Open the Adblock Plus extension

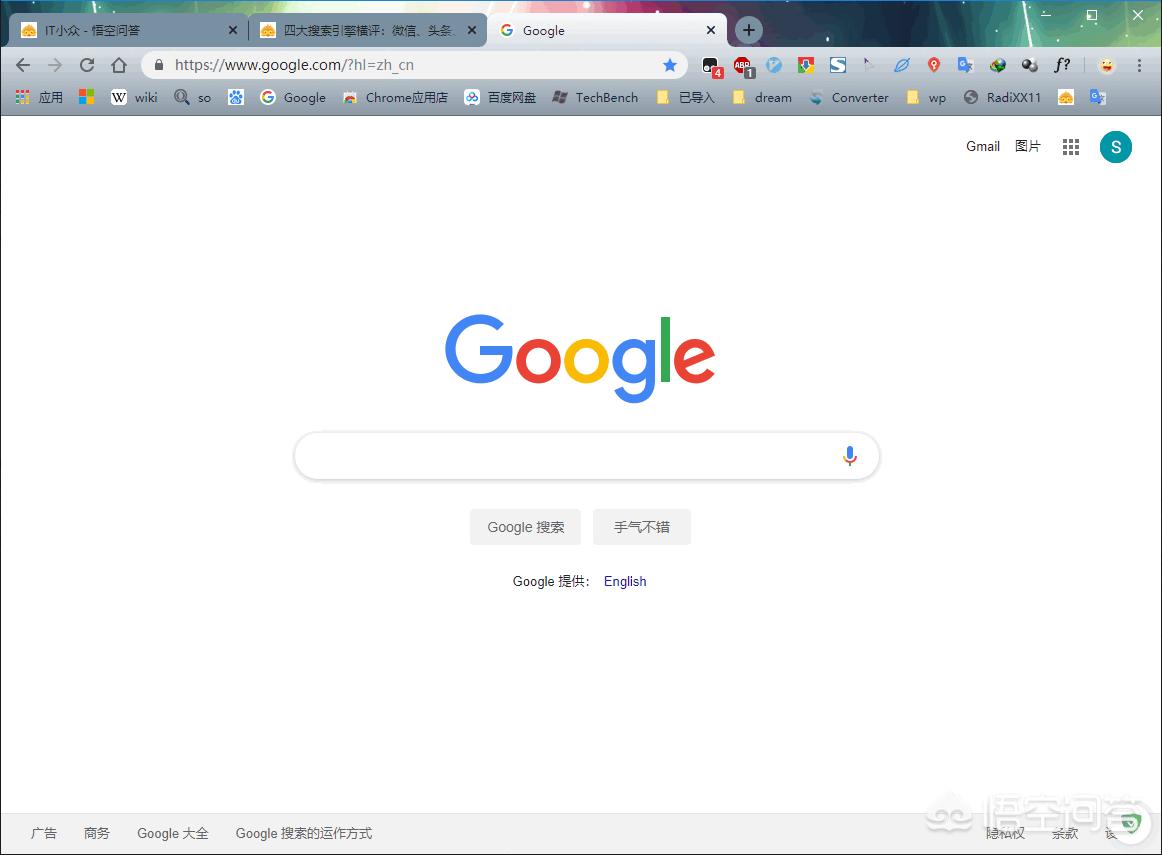(x=743, y=67)
